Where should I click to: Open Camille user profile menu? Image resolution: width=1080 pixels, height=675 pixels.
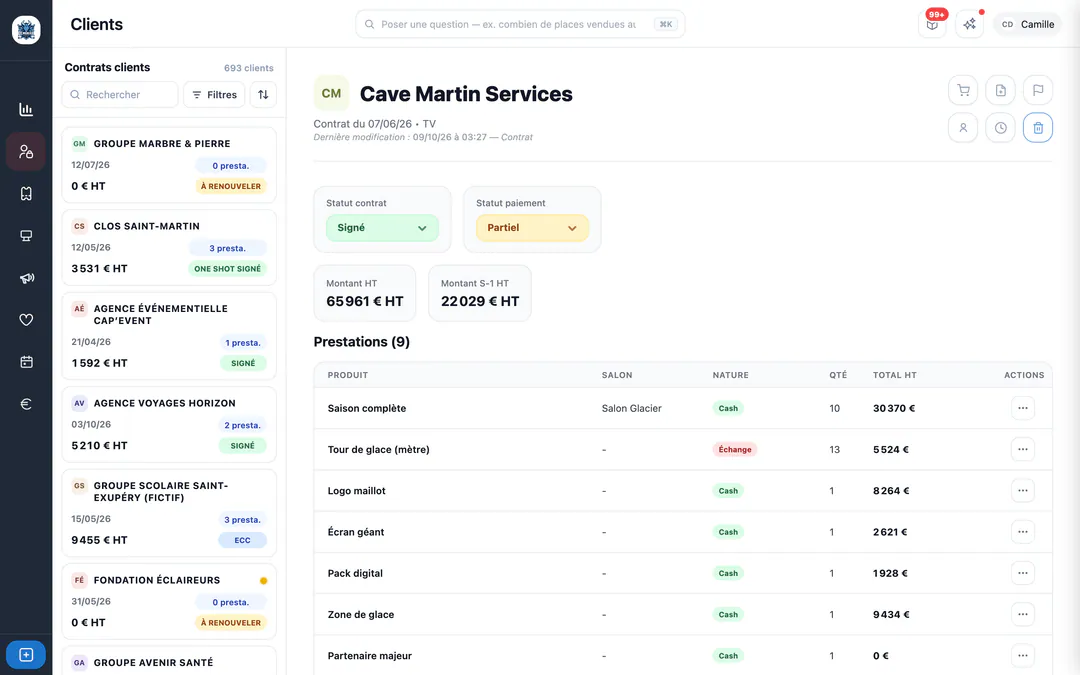coord(1027,24)
